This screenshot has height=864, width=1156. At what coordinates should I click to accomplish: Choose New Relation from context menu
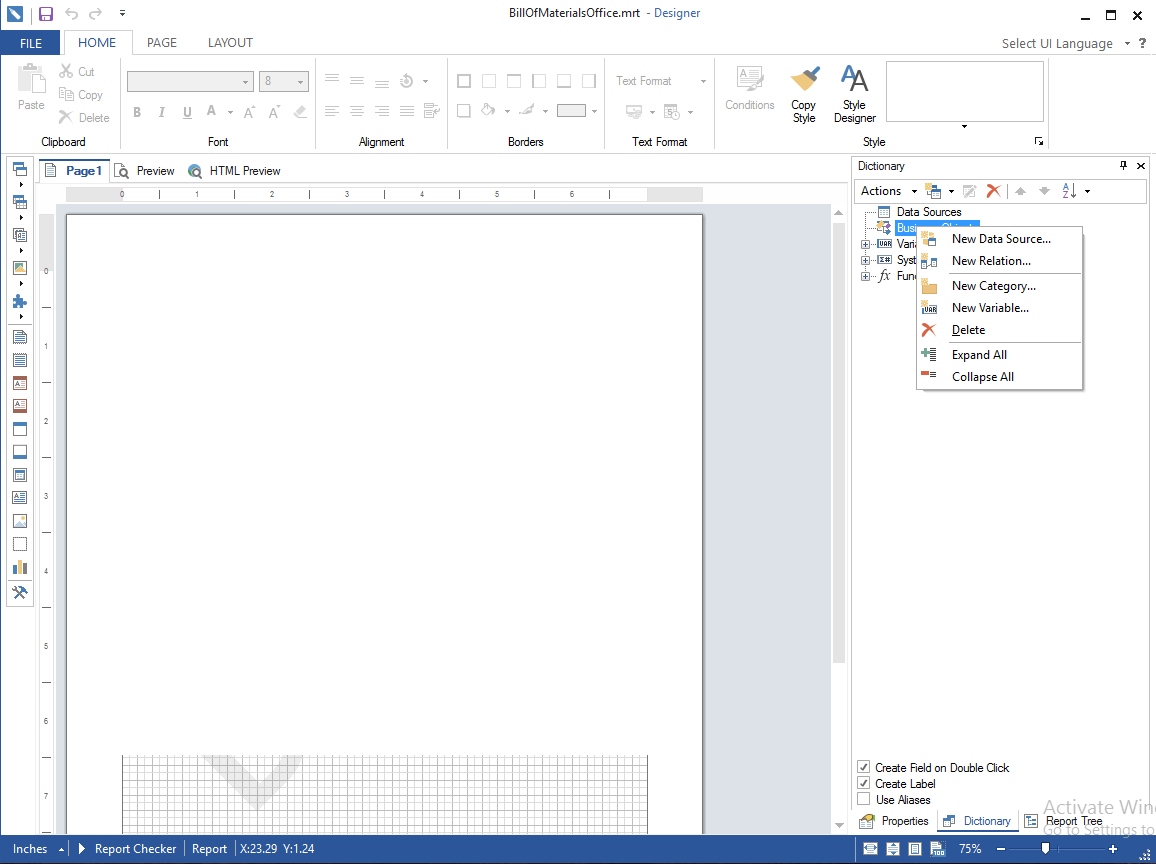point(999,261)
